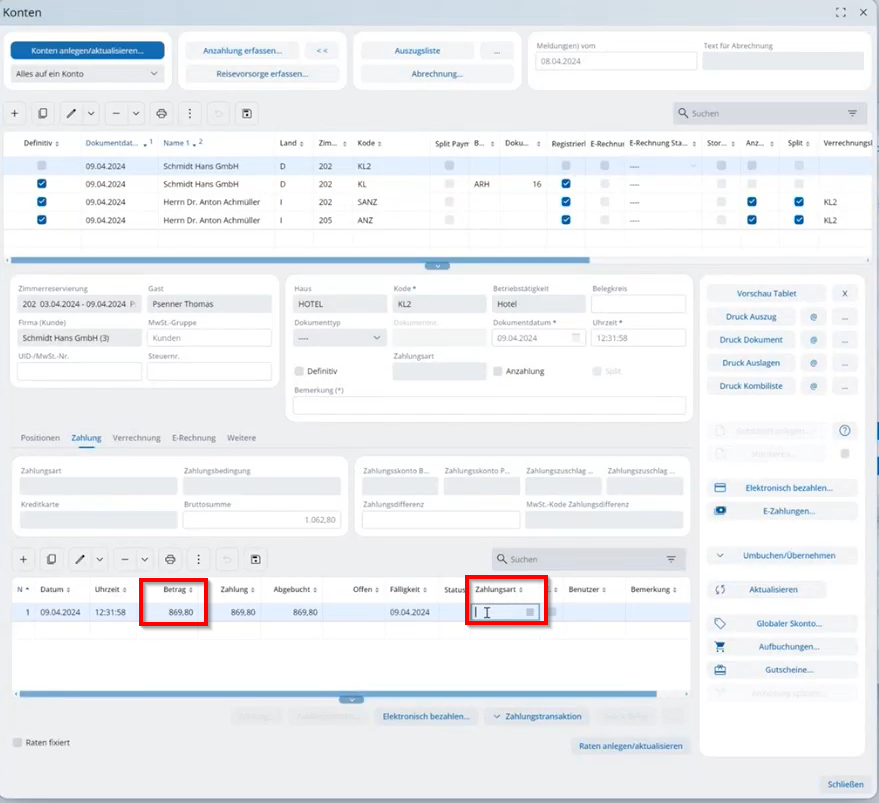Expand the Umbuchen/Übernehmen menu
Viewport: 879px width, 803px height.
click(782, 556)
